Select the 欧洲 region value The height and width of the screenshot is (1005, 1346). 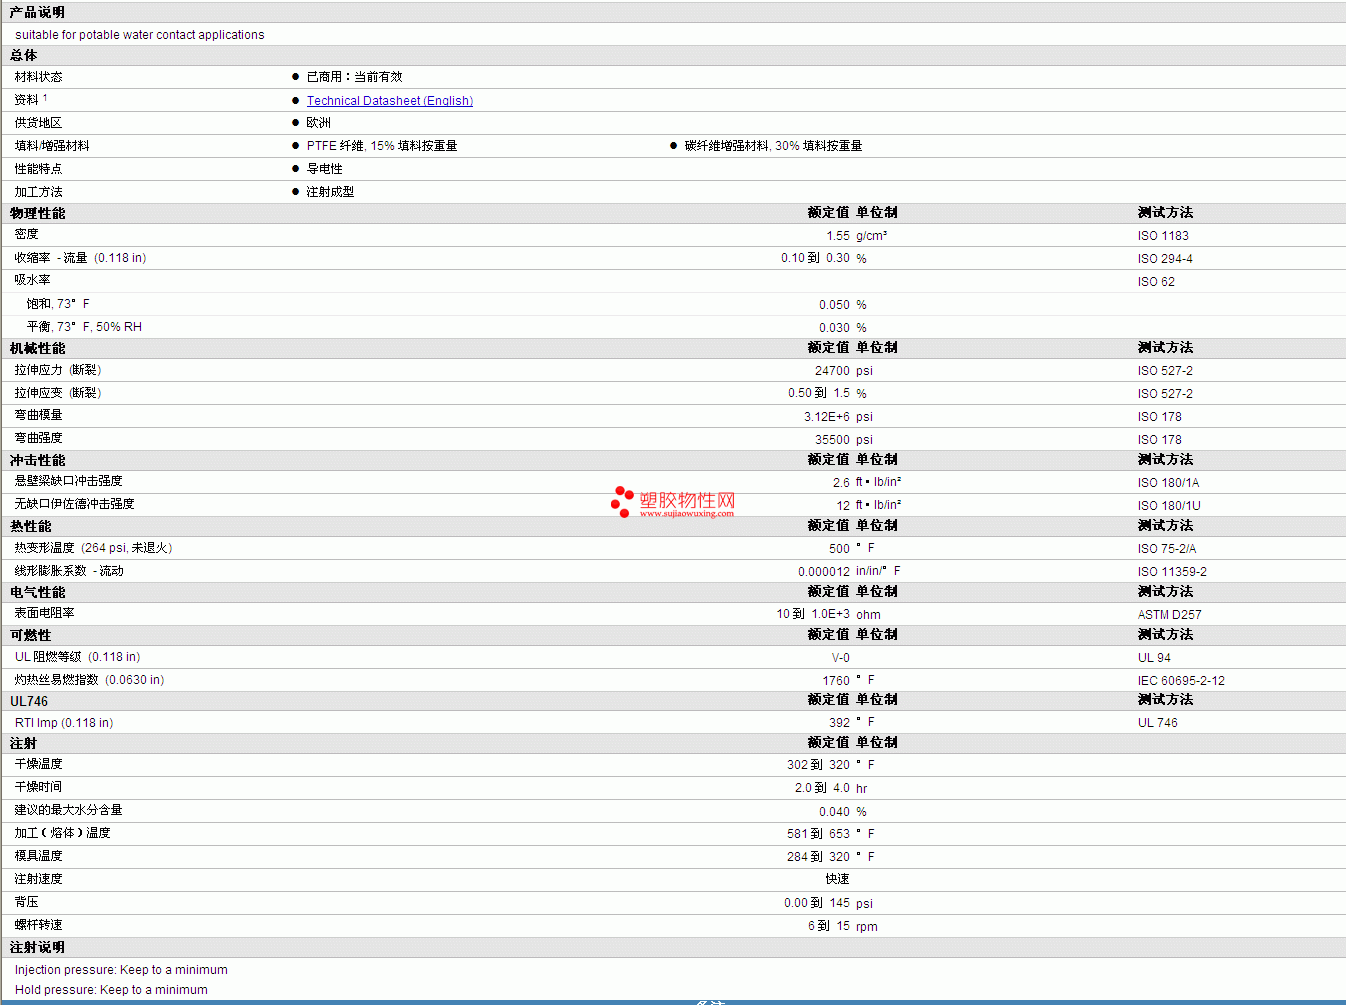[x=319, y=123]
